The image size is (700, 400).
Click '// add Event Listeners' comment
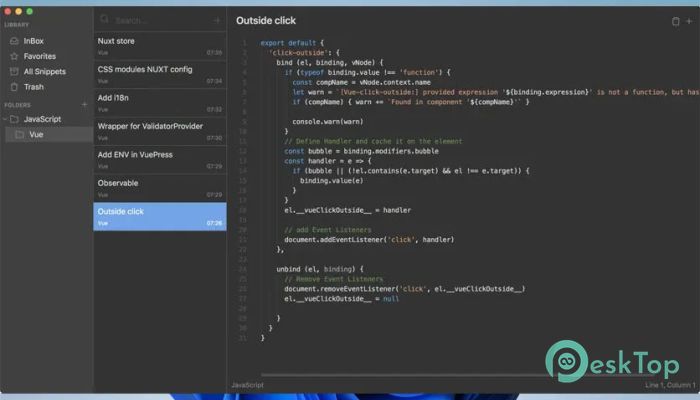328,230
